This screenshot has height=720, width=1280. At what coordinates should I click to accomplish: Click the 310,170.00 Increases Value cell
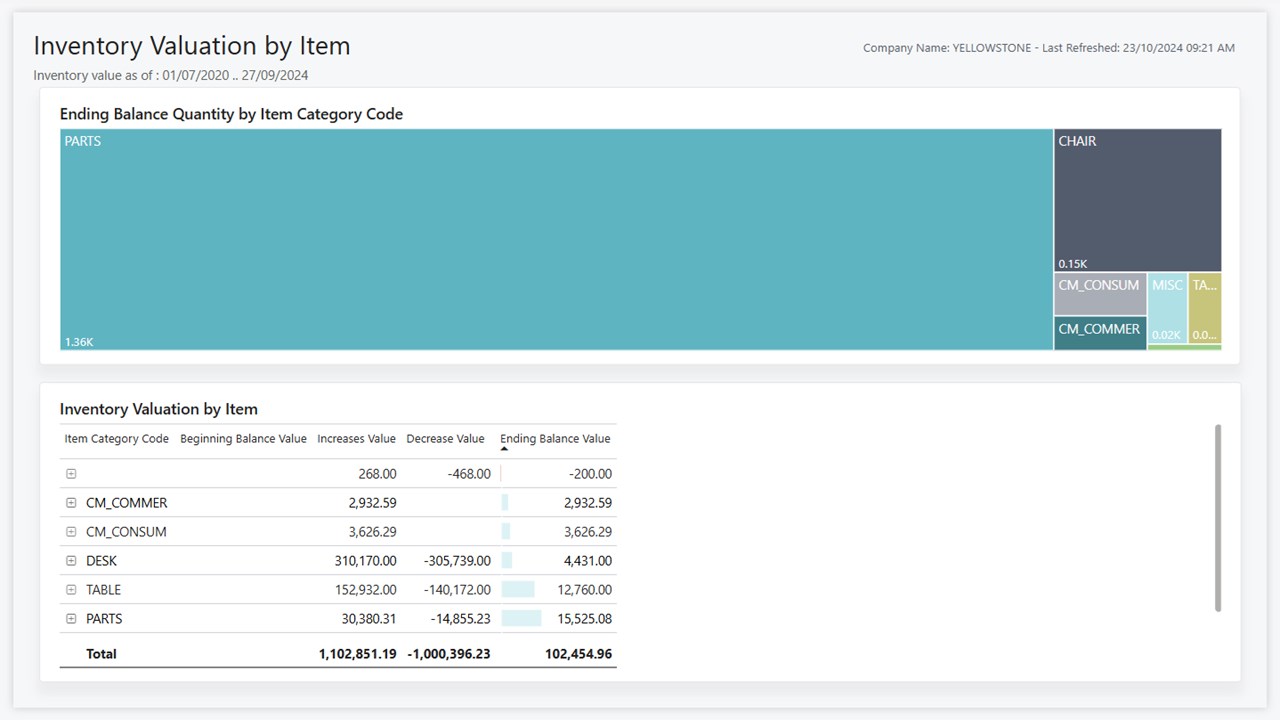pyautogui.click(x=365, y=561)
